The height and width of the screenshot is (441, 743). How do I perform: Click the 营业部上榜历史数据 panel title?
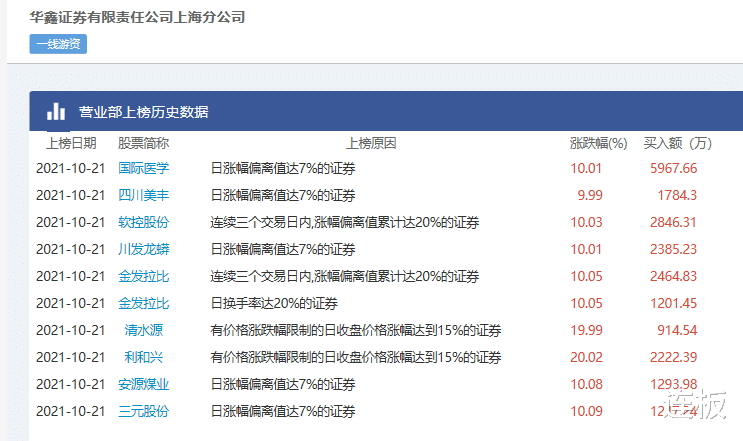point(144,112)
